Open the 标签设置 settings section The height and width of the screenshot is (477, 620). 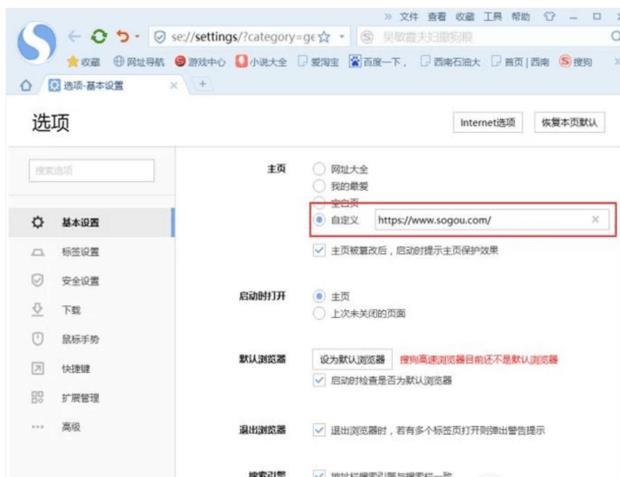[x=80, y=252]
